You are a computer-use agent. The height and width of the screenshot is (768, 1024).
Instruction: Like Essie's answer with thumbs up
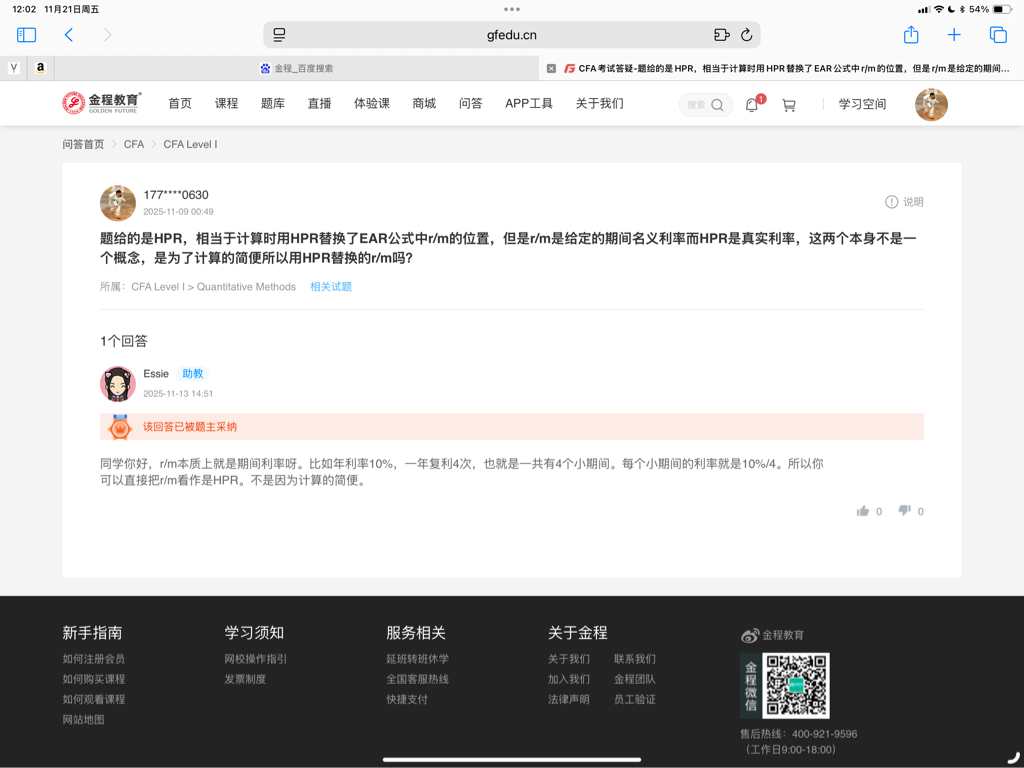click(863, 511)
